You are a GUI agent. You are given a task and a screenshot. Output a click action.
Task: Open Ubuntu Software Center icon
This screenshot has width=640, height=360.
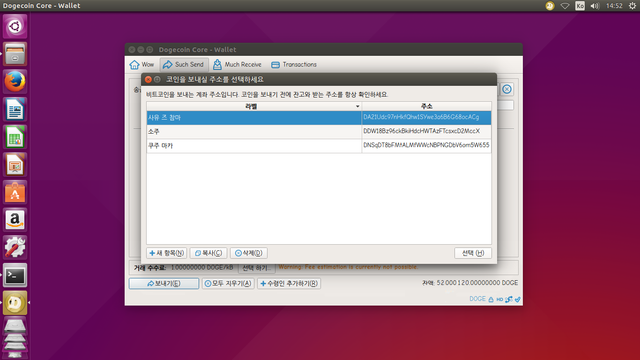click(x=15, y=192)
